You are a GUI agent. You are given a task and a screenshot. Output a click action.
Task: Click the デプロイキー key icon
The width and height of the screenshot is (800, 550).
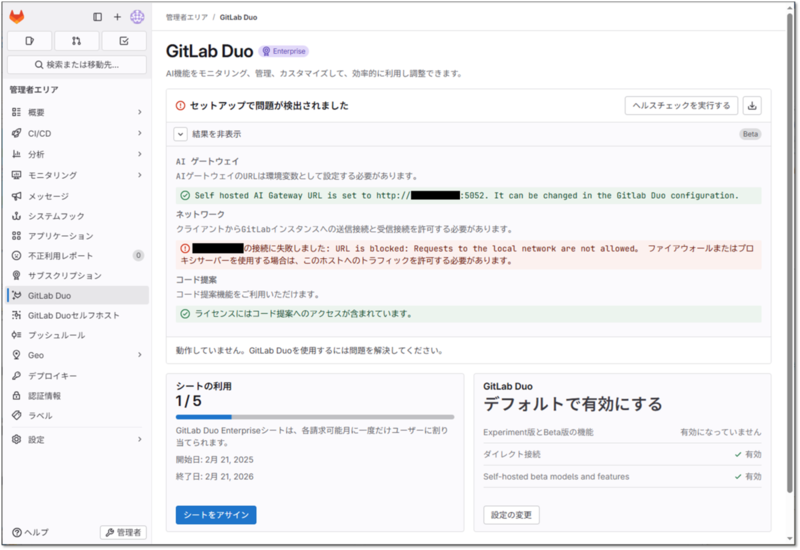pyautogui.click(x=16, y=376)
